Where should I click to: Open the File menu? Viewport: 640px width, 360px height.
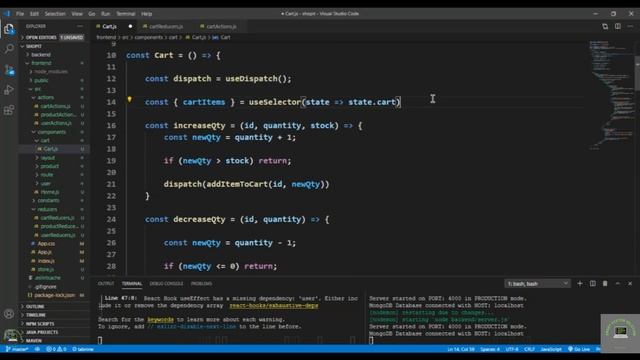click(20, 13)
